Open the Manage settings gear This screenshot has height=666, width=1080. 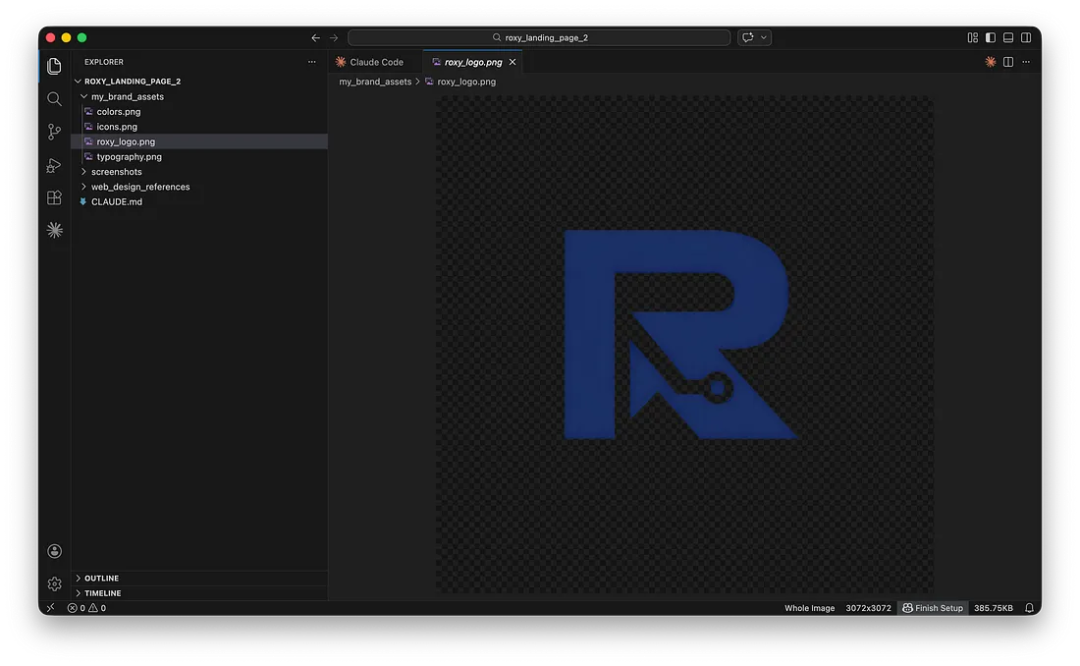point(54,584)
